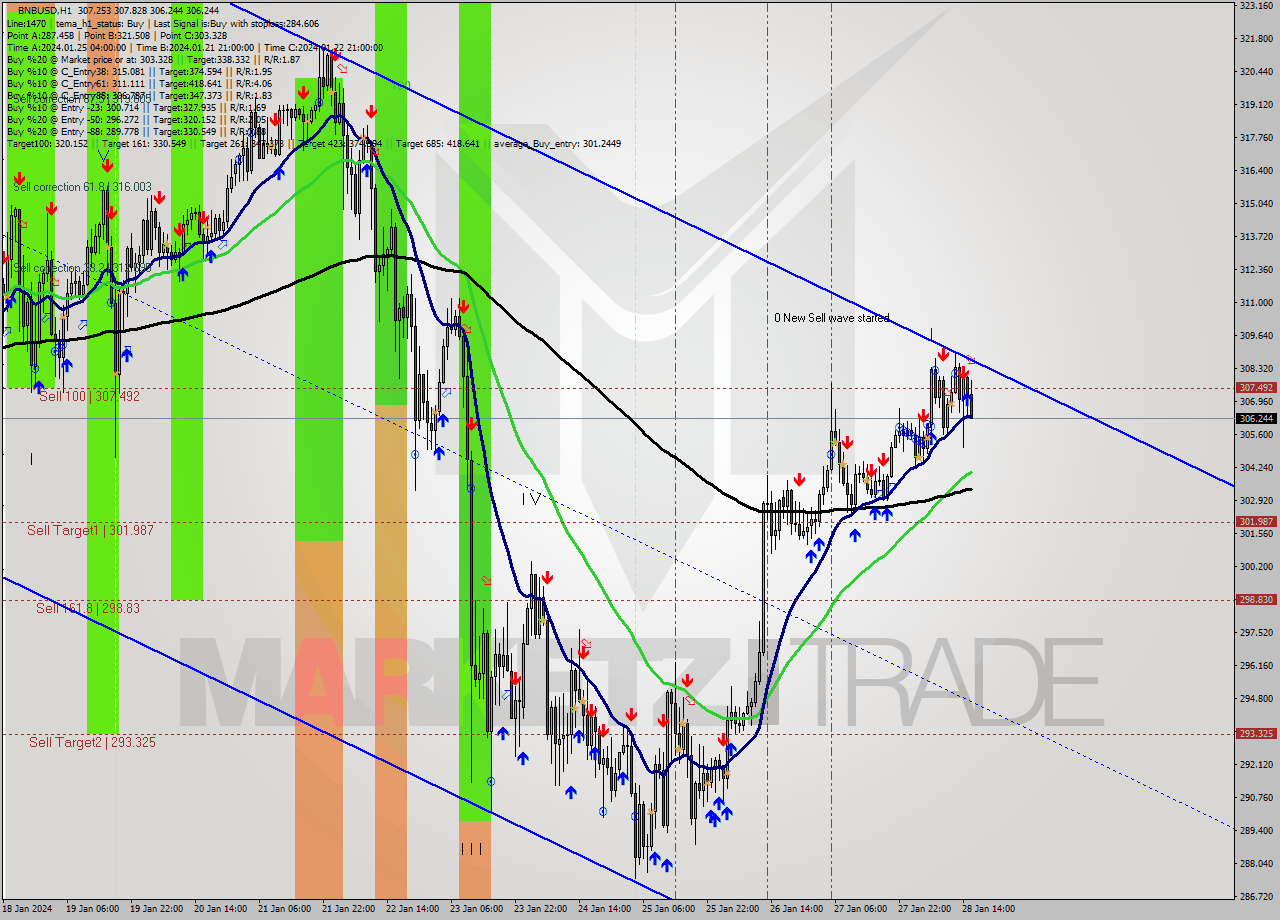Viewport: 1280px width, 920px height.
Task: Click the 'Sell correction 61.8 | 316.003' label
Action: click(x=82, y=187)
